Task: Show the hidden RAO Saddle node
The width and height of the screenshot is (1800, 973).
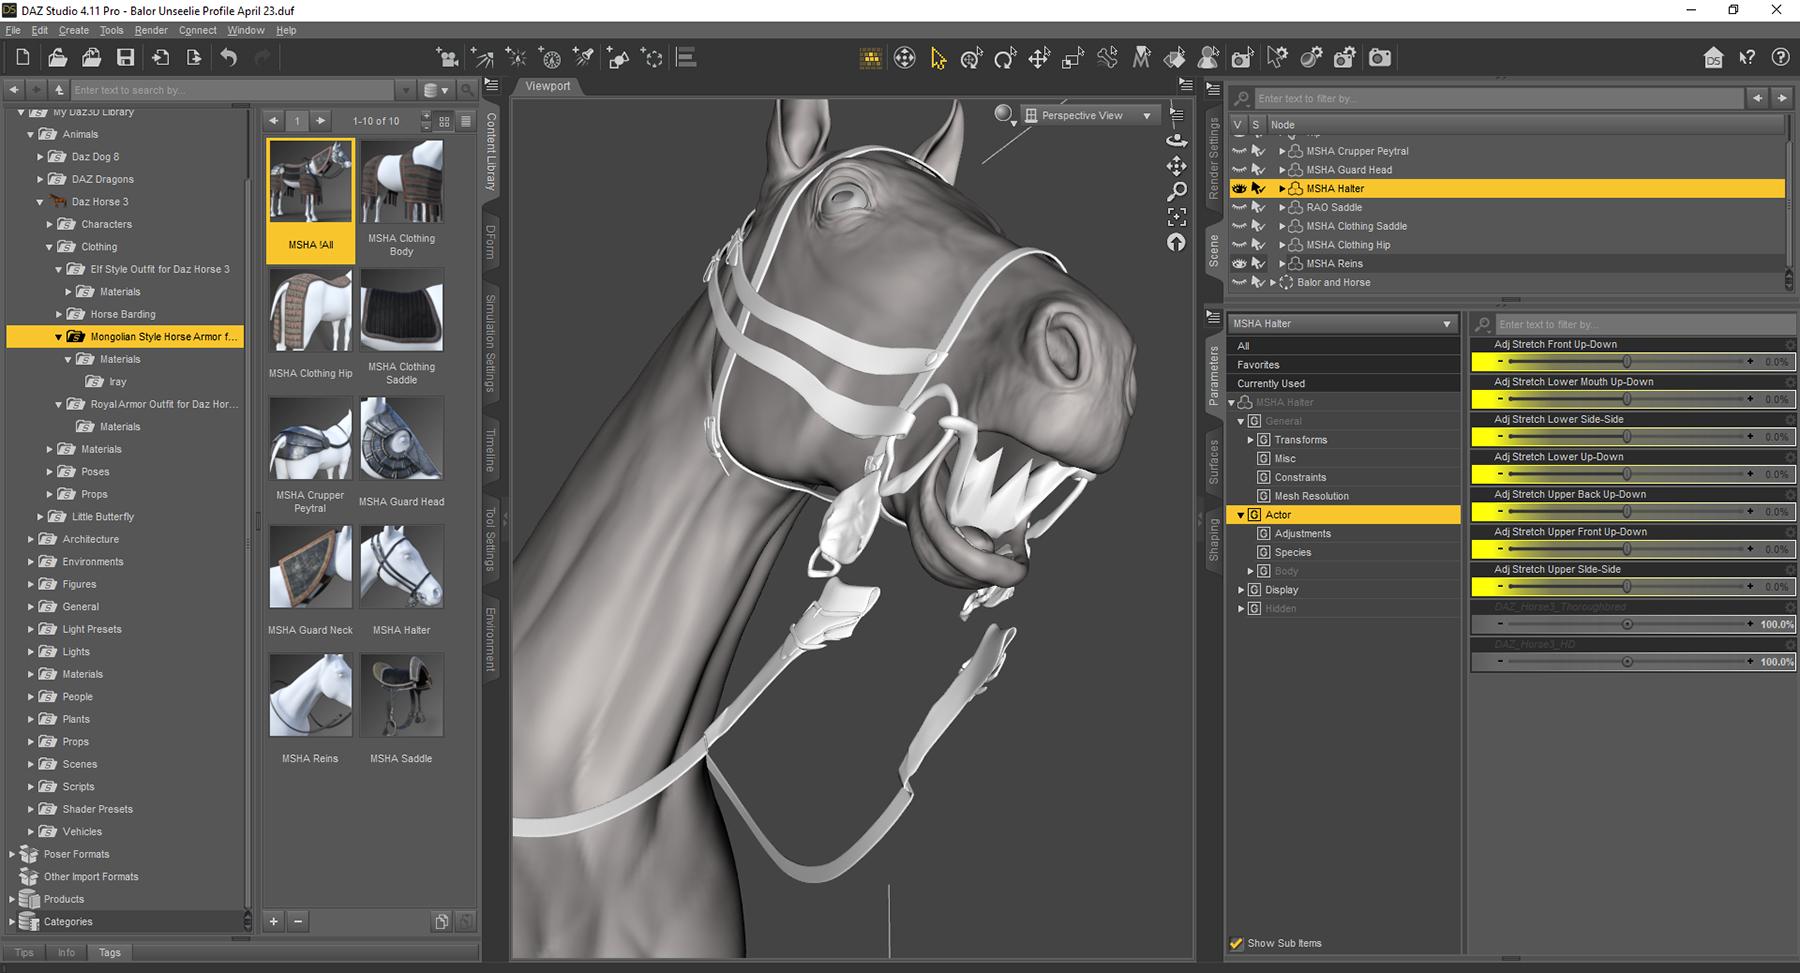Action: point(1239,207)
